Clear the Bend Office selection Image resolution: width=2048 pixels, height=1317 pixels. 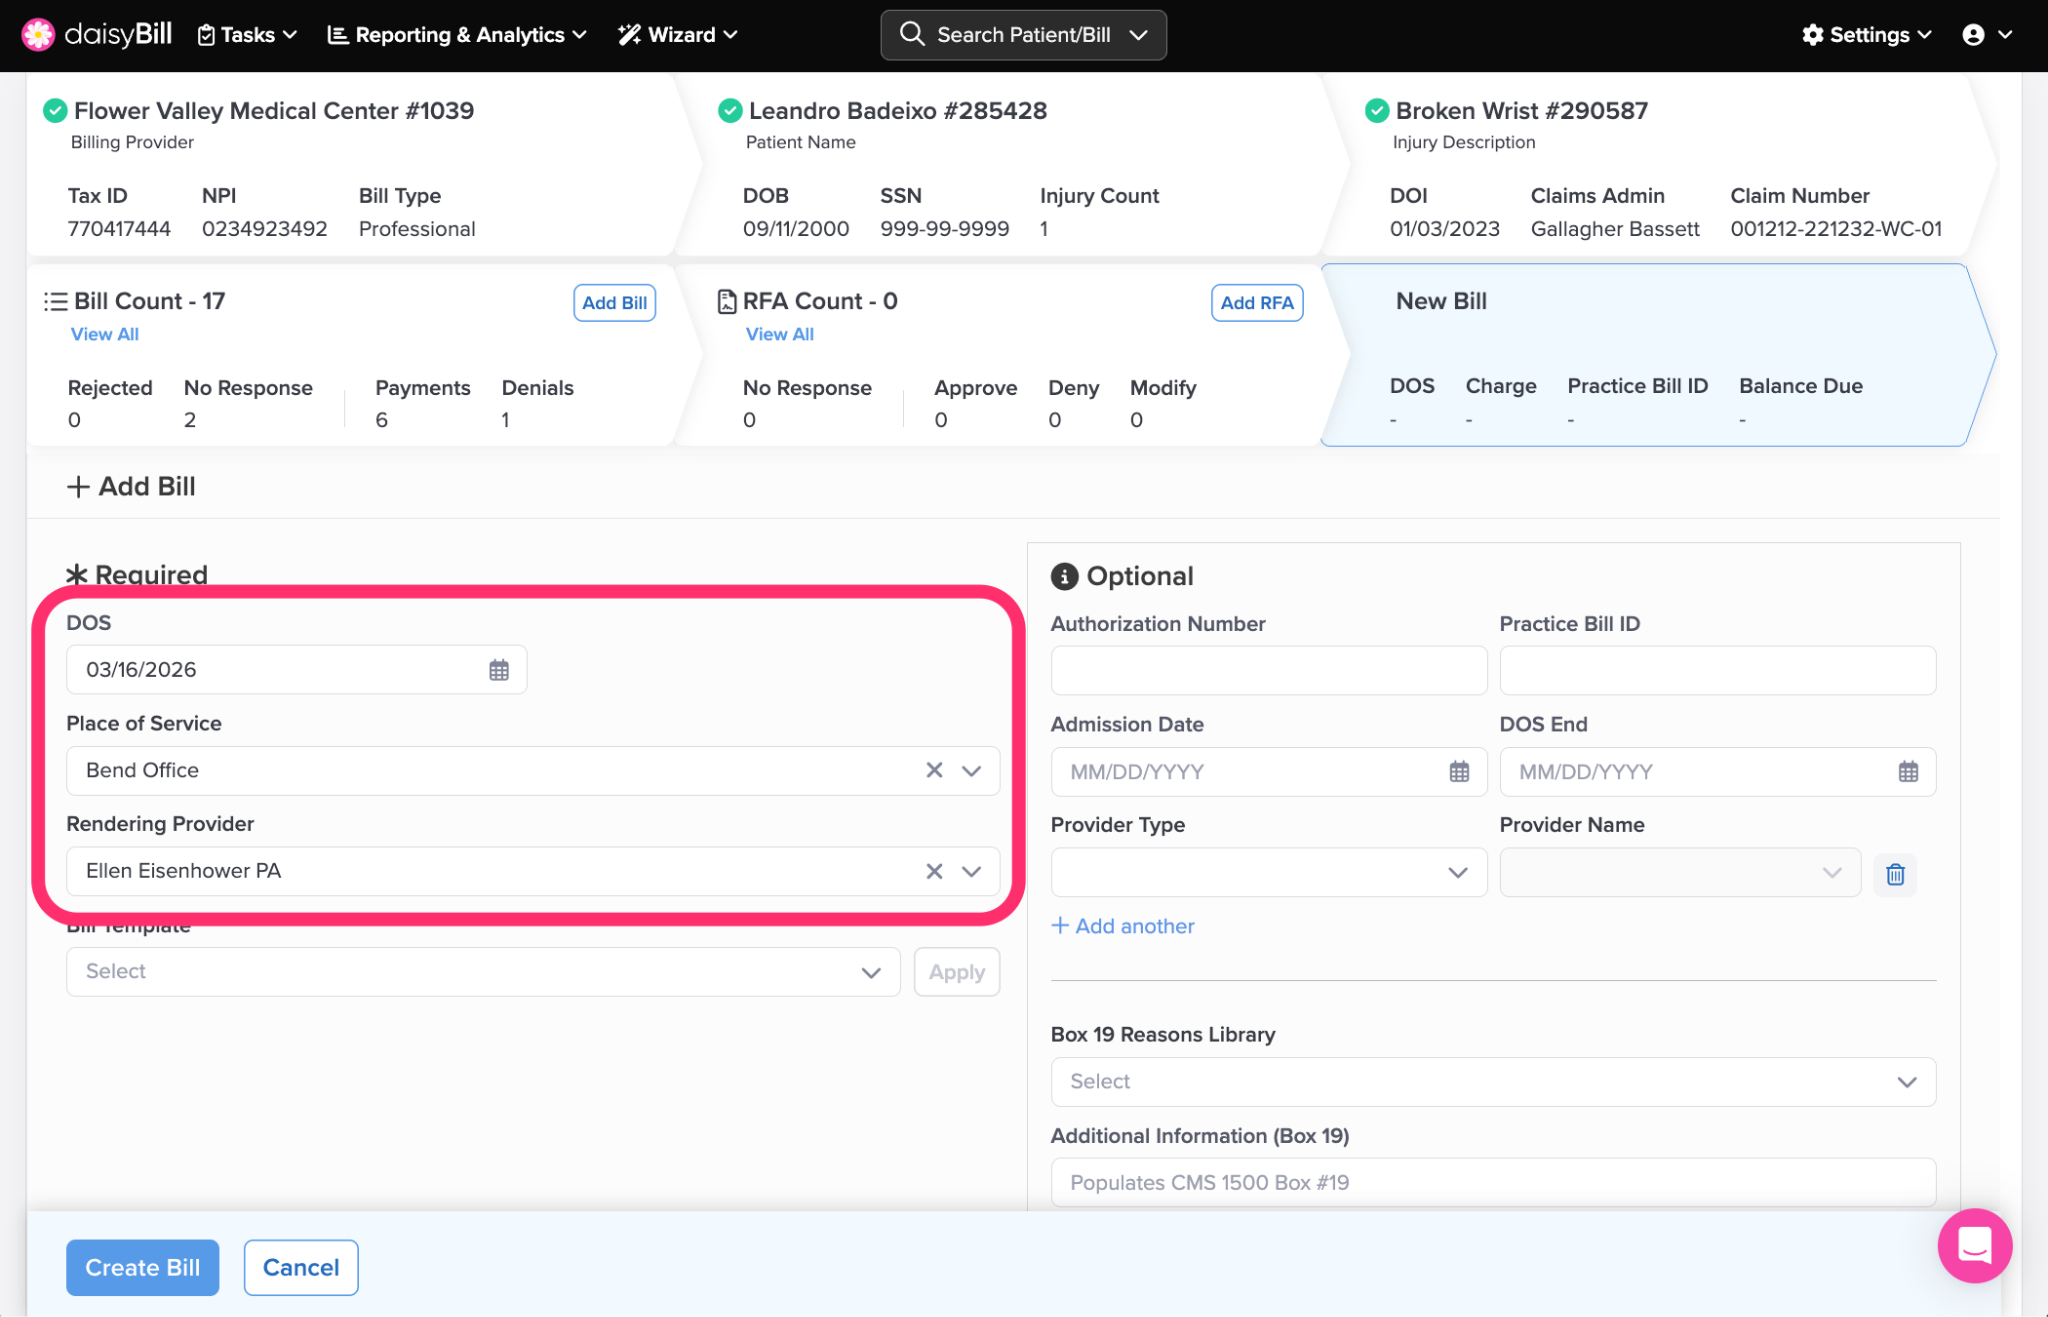click(934, 770)
